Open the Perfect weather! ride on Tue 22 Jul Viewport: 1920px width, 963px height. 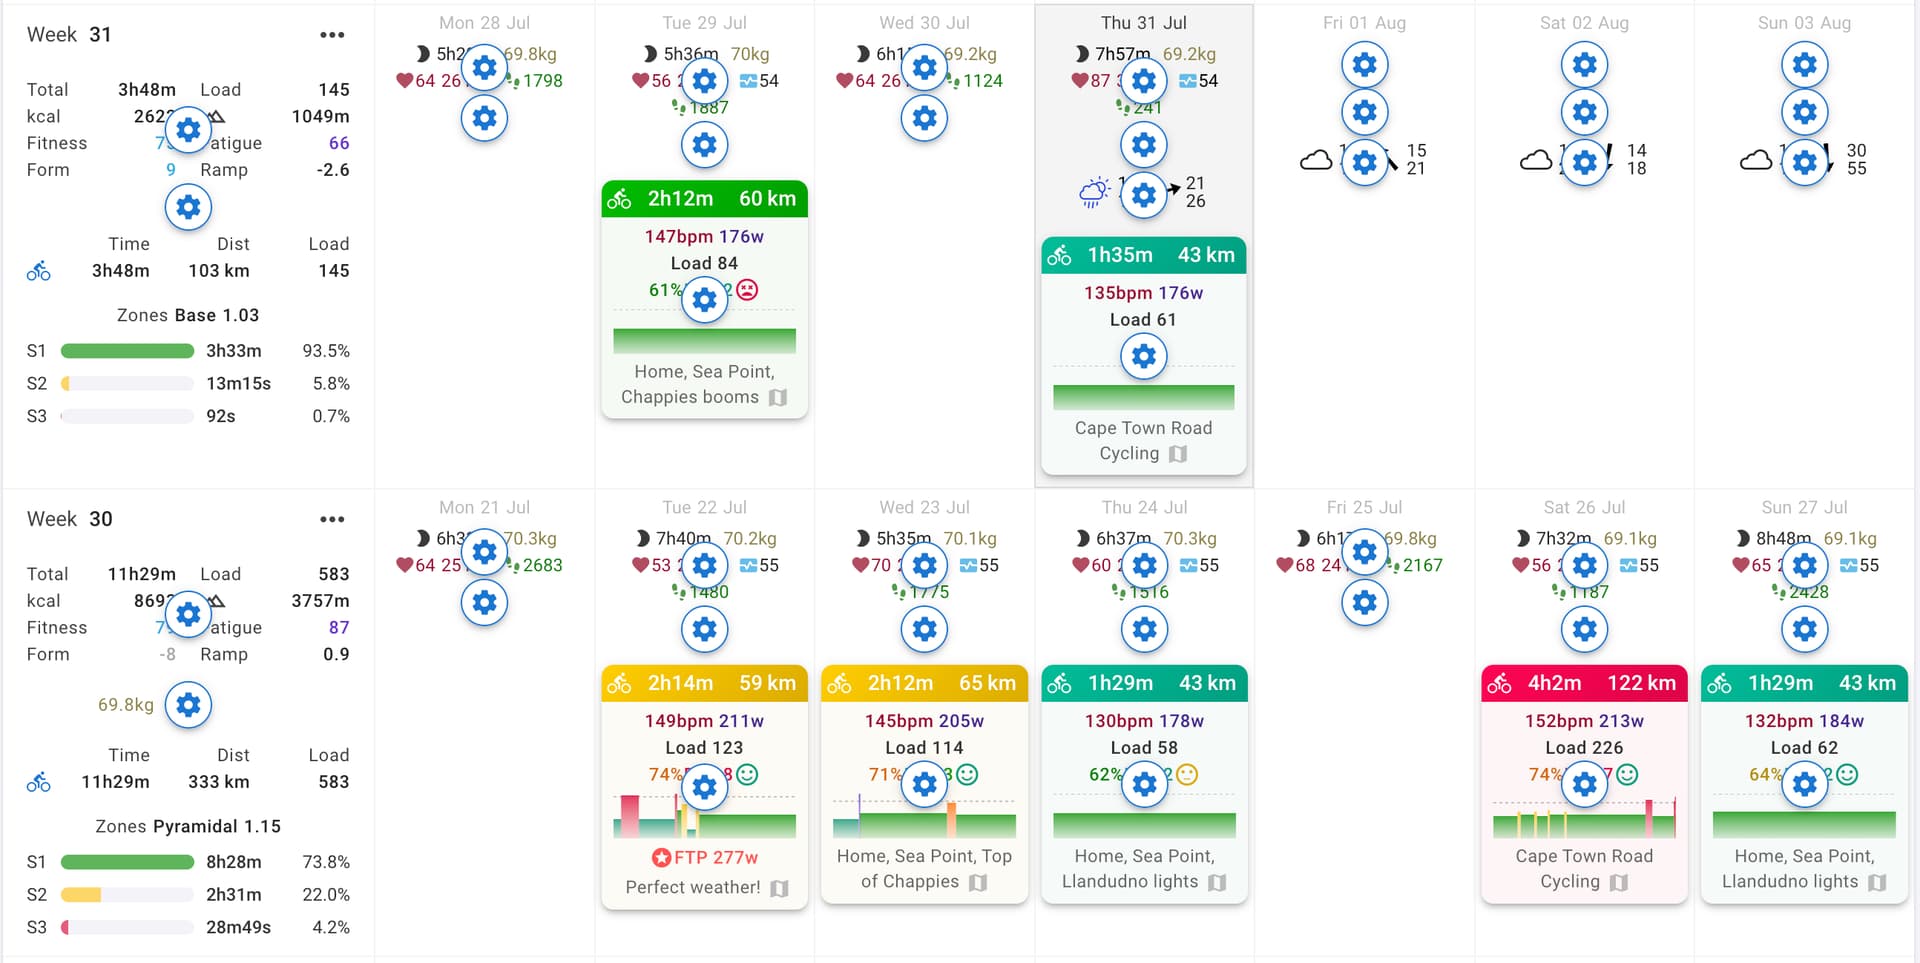coord(692,887)
